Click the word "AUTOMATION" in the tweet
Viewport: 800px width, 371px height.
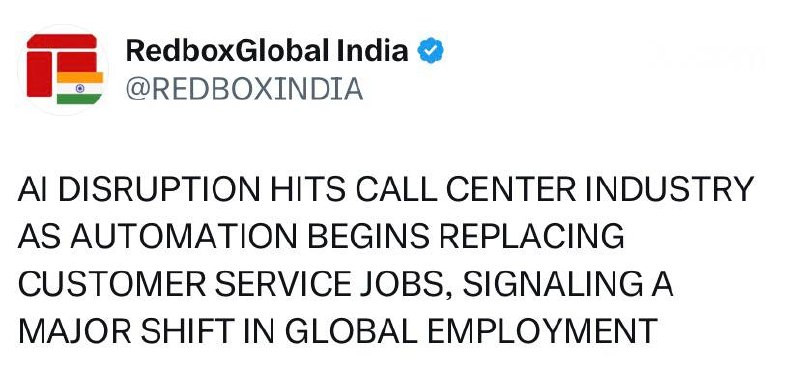183,236
